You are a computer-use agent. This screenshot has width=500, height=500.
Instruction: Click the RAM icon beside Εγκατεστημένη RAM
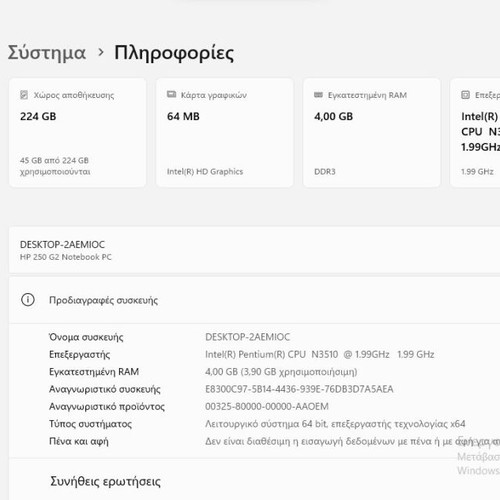(x=318, y=95)
